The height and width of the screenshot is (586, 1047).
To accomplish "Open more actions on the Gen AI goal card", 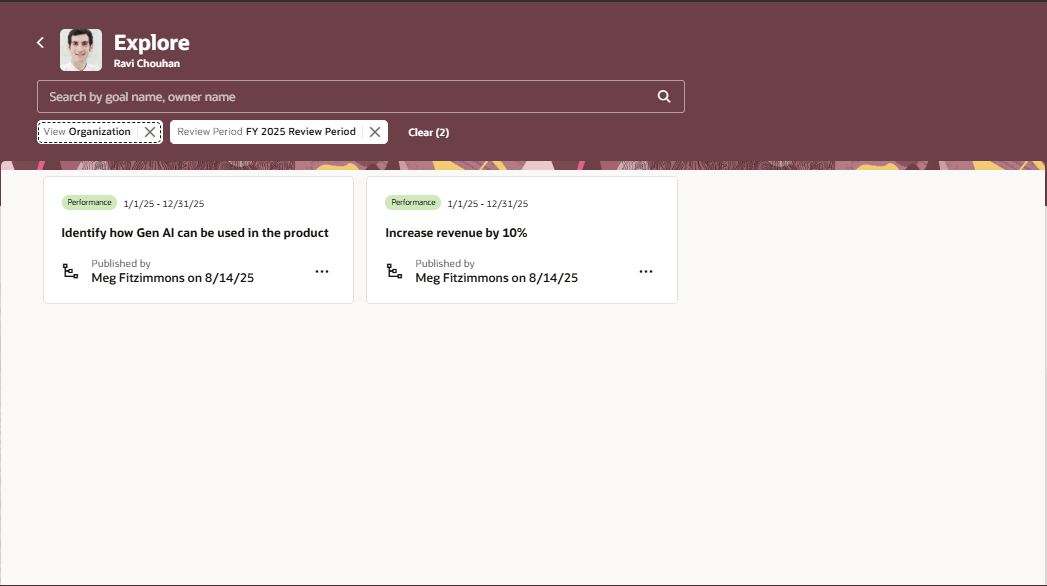I will pos(322,271).
